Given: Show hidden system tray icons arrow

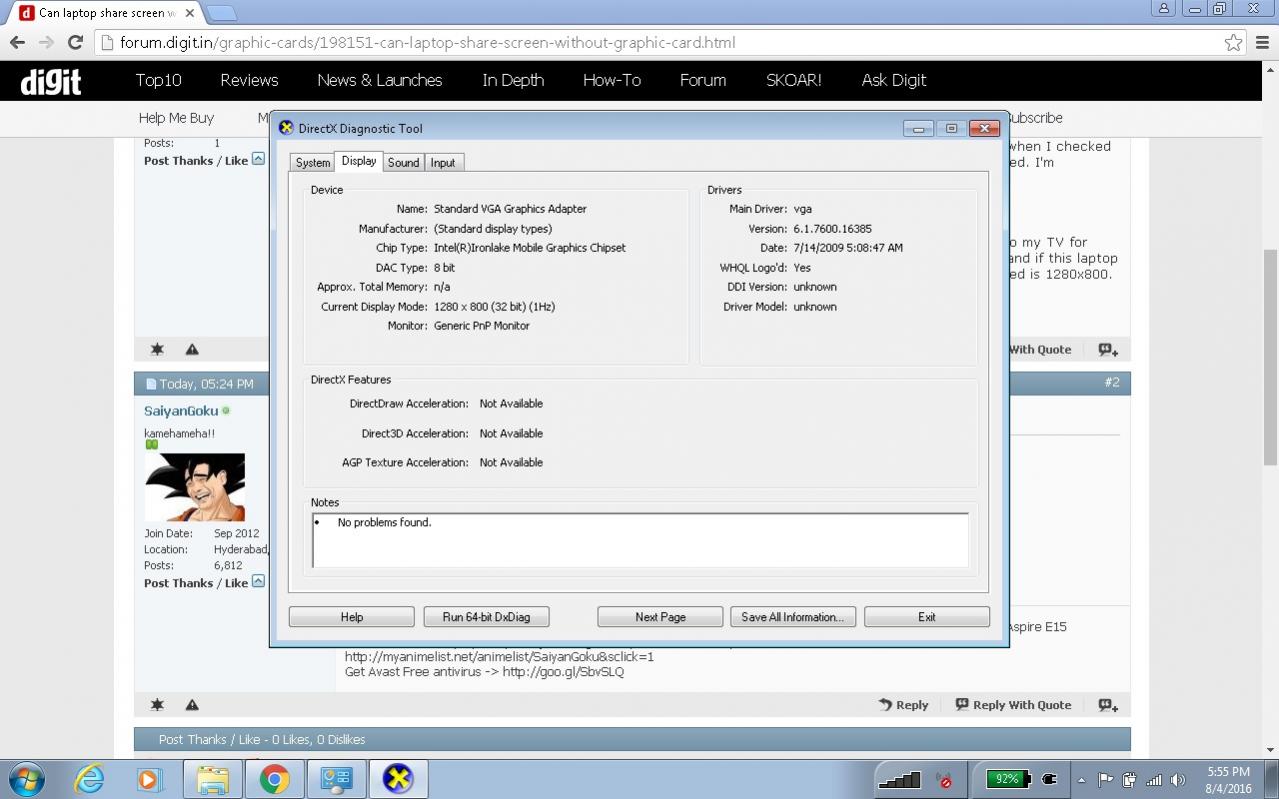Looking at the screenshot, I should (1081, 780).
